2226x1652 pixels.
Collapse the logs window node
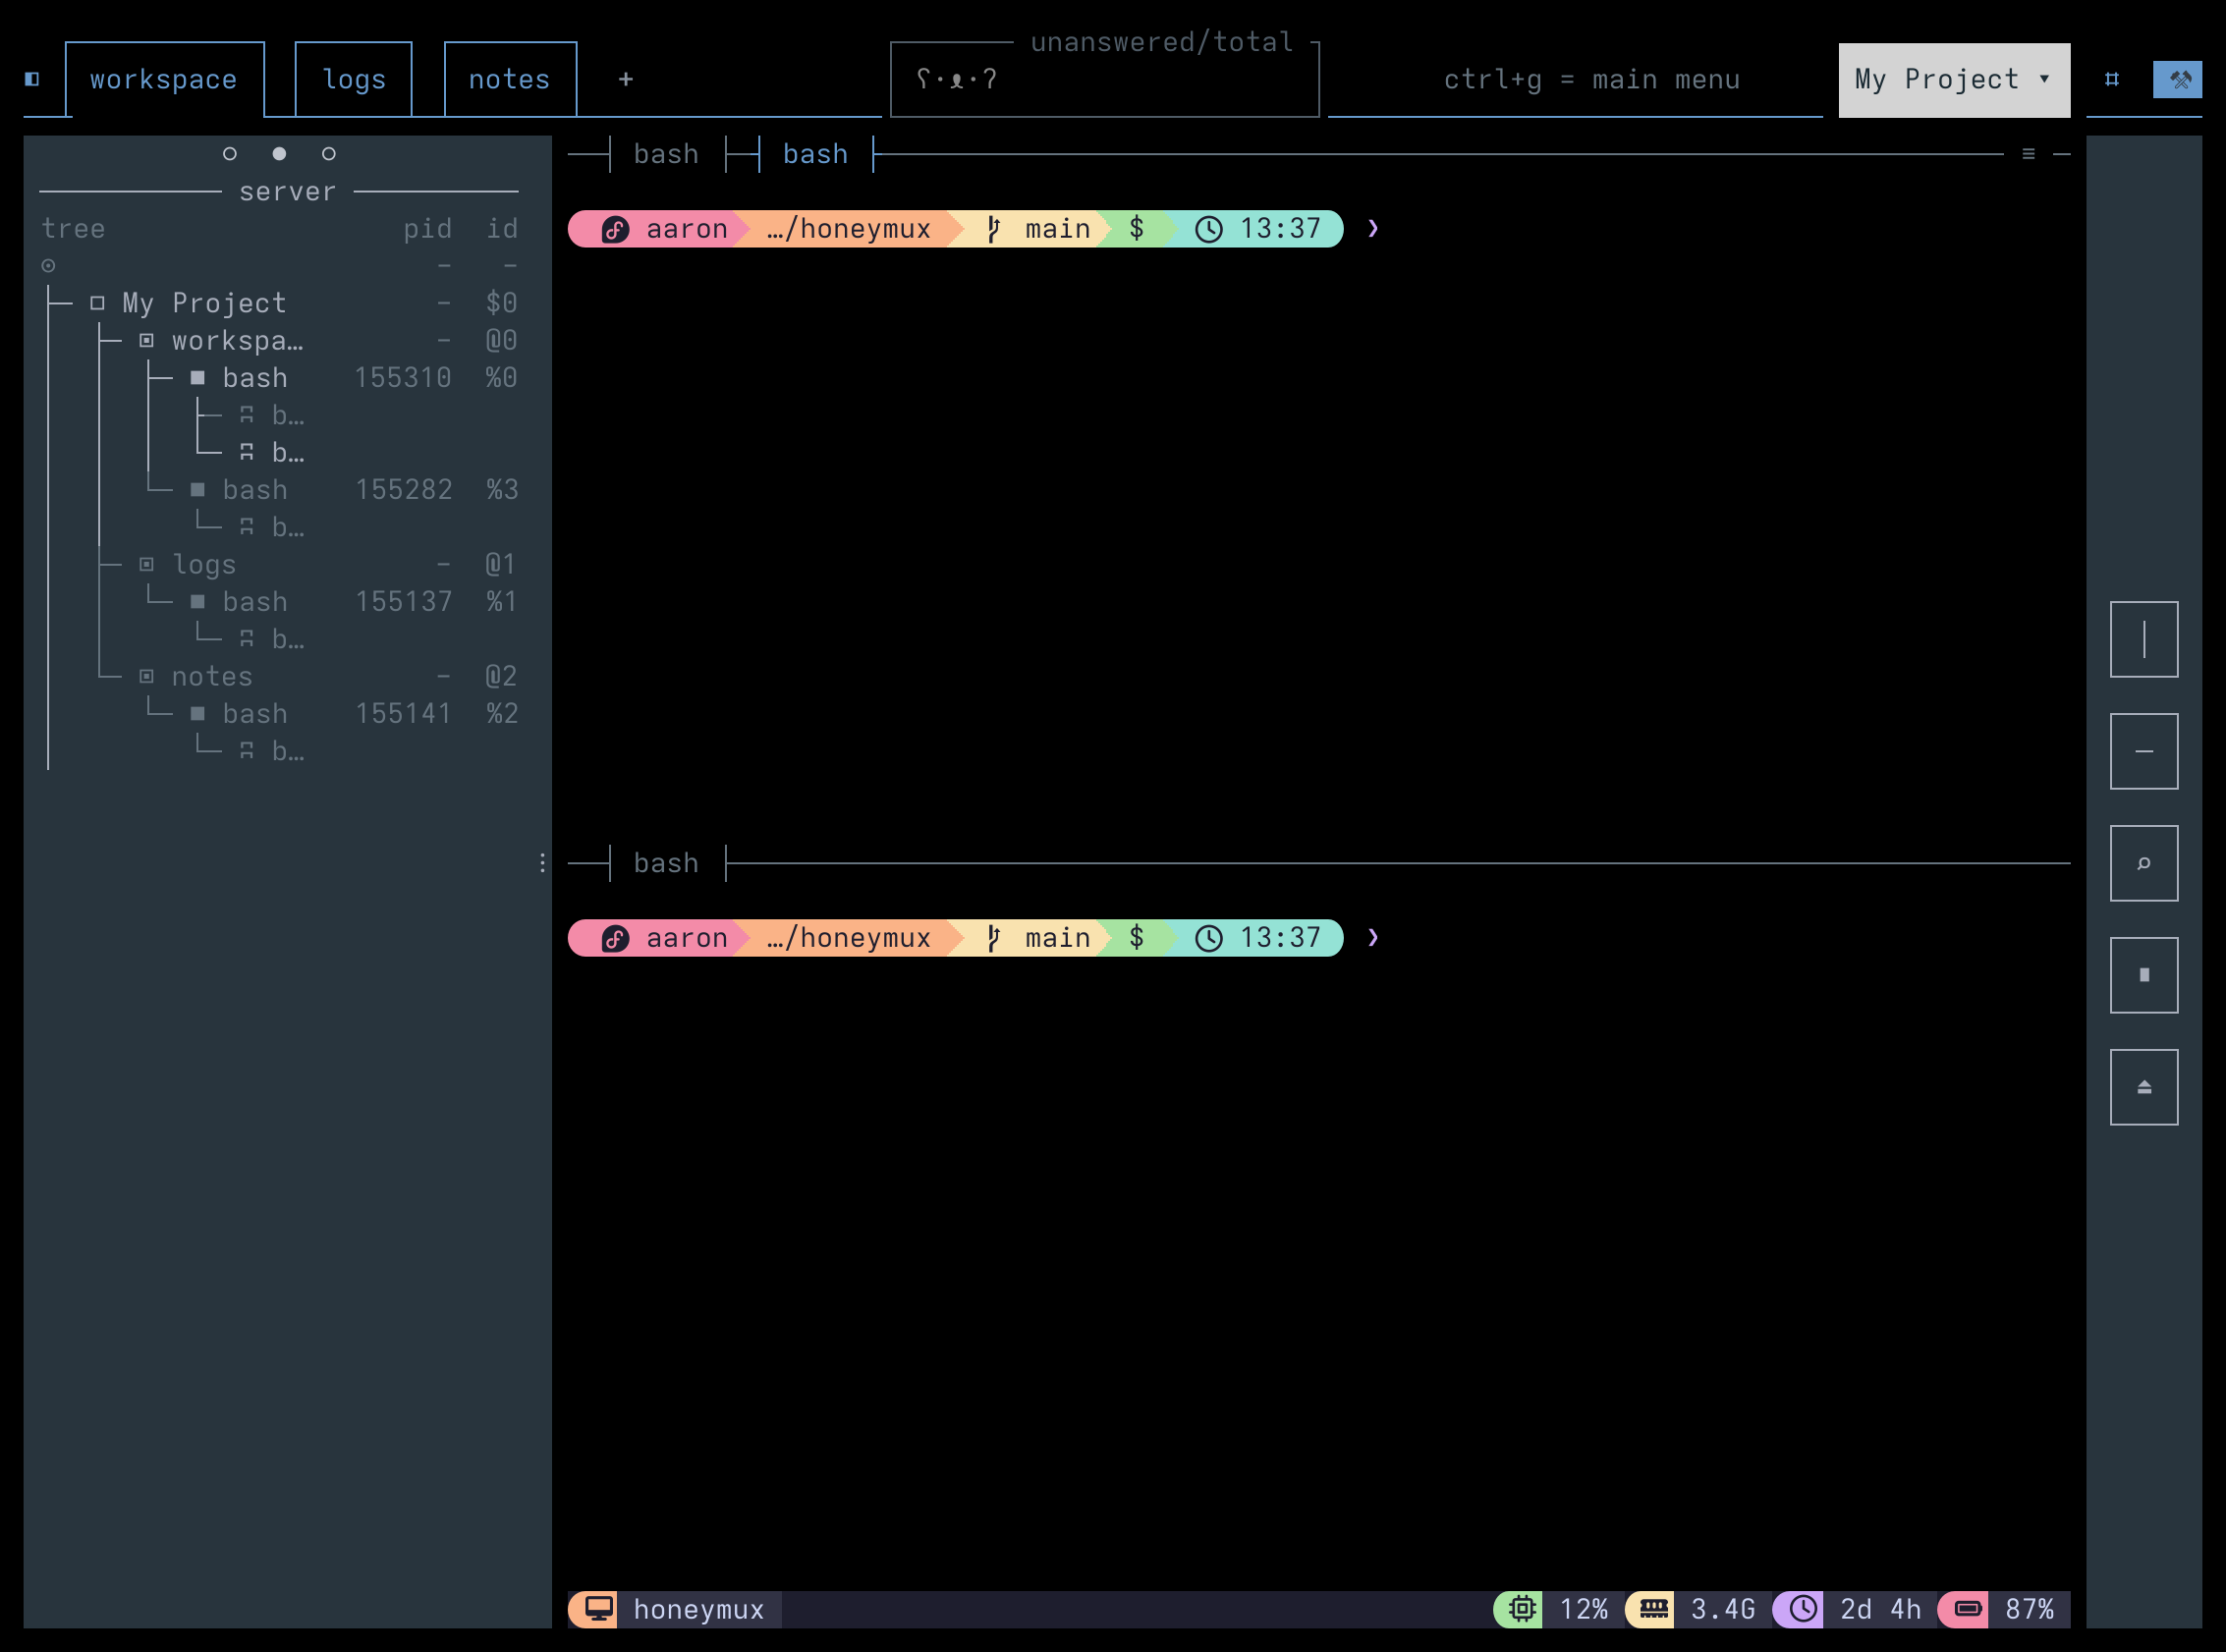click(x=147, y=565)
